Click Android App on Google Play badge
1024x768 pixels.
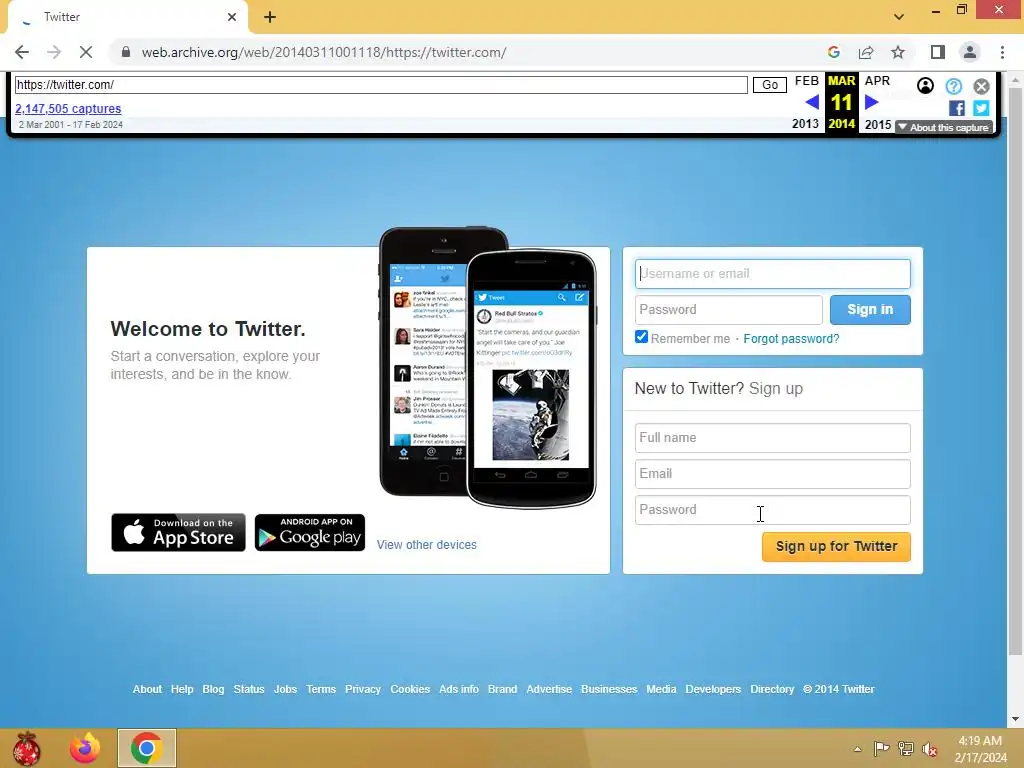point(310,532)
